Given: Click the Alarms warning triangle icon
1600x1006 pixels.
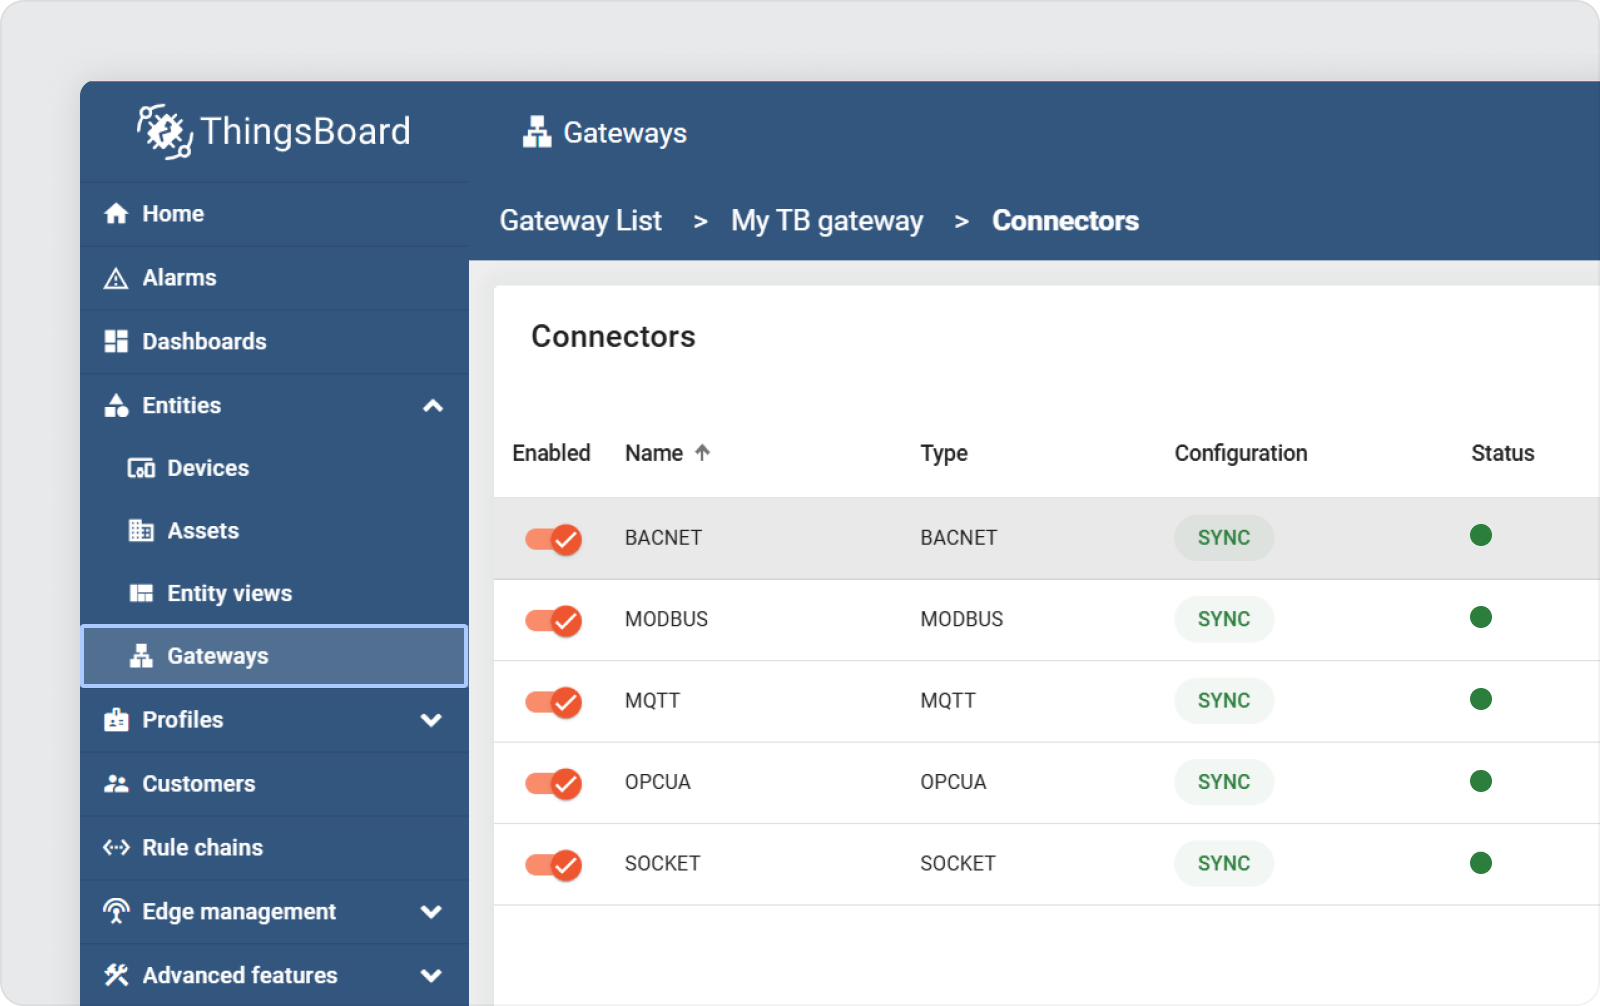Looking at the screenshot, I should 117,278.
